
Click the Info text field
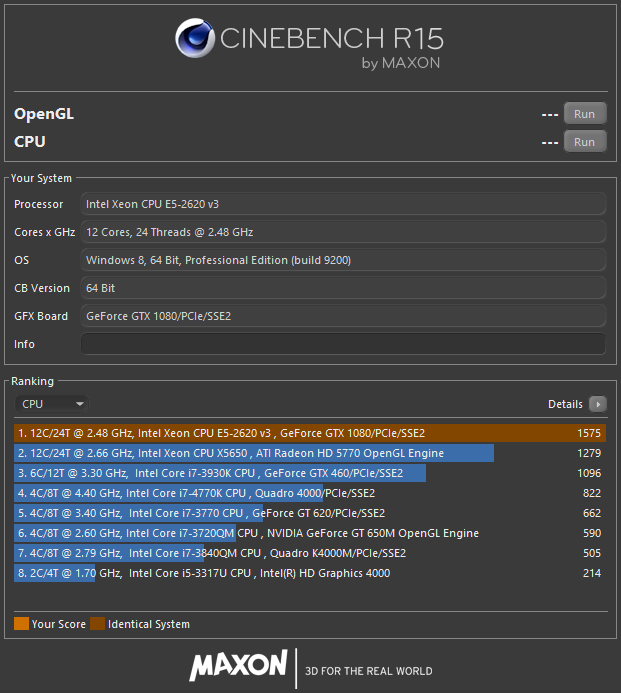pos(343,344)
